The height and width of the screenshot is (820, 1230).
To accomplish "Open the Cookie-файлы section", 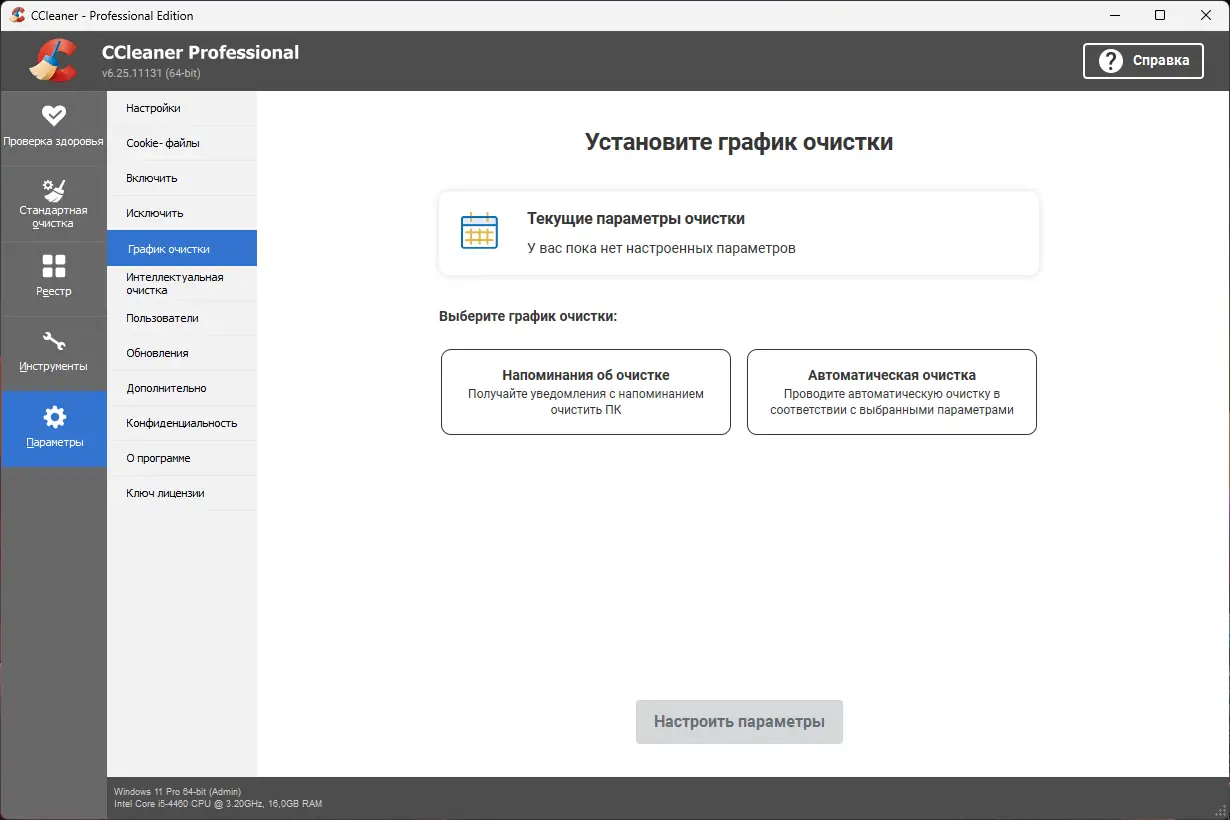I will pos(182,143).
